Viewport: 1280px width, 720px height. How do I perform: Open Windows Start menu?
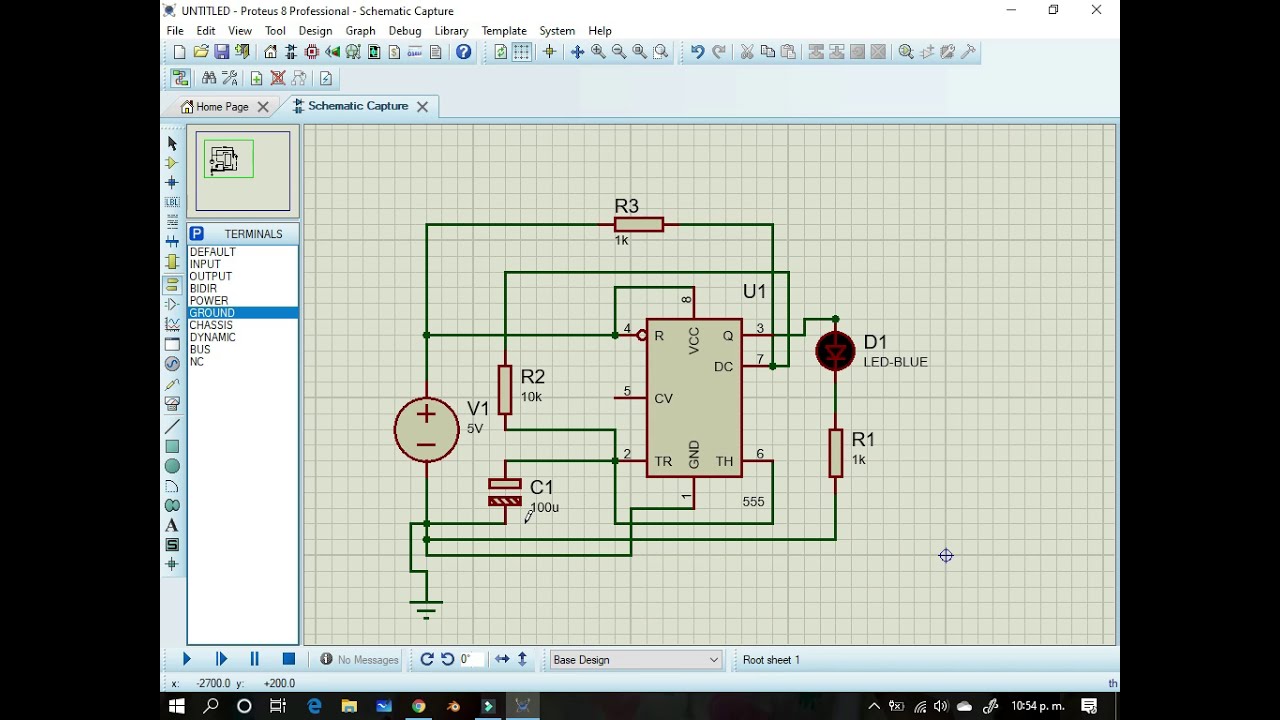(x=177, y=706)
